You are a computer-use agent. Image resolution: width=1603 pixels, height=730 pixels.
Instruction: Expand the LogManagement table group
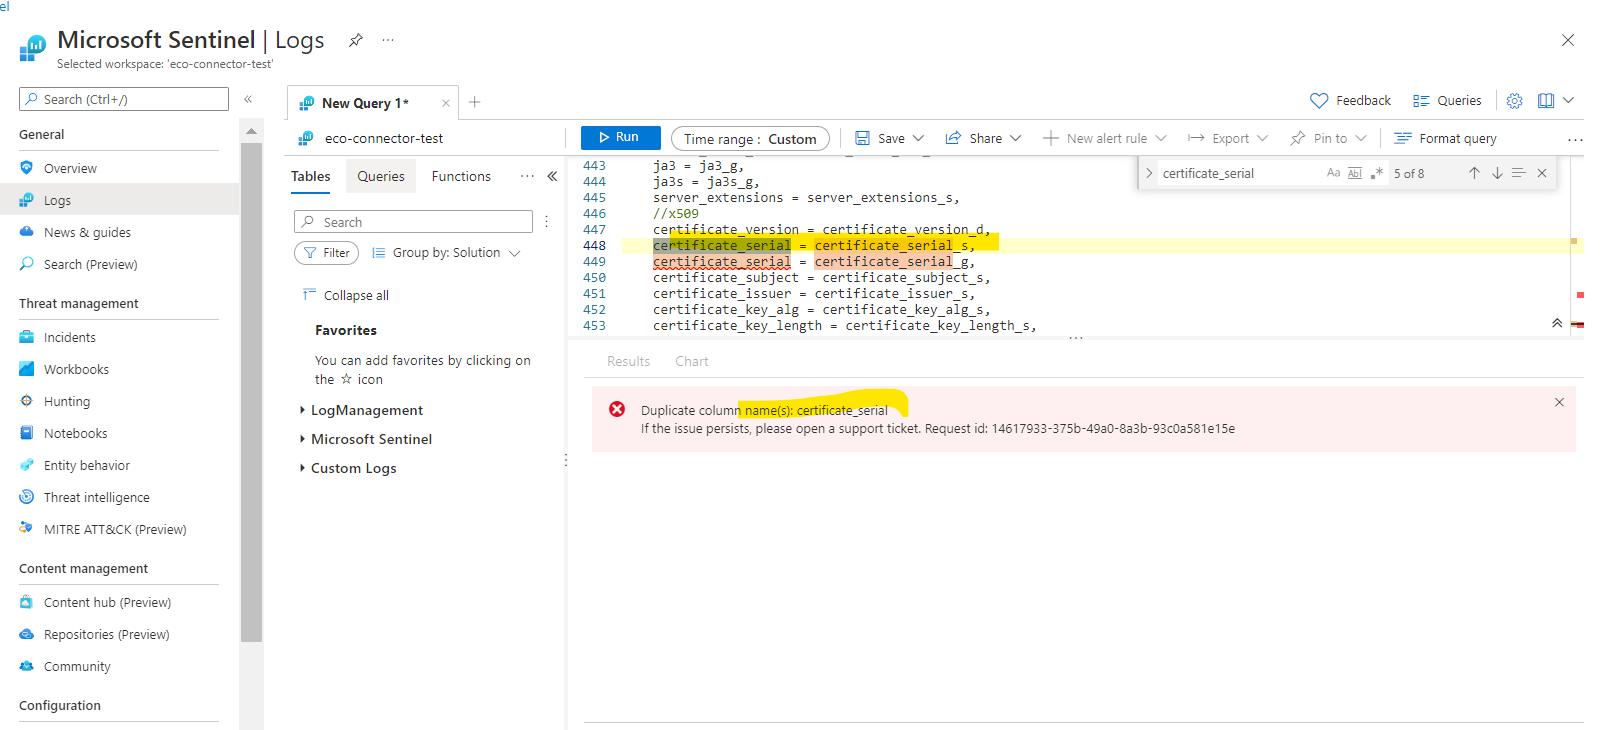tap(302, 410)
